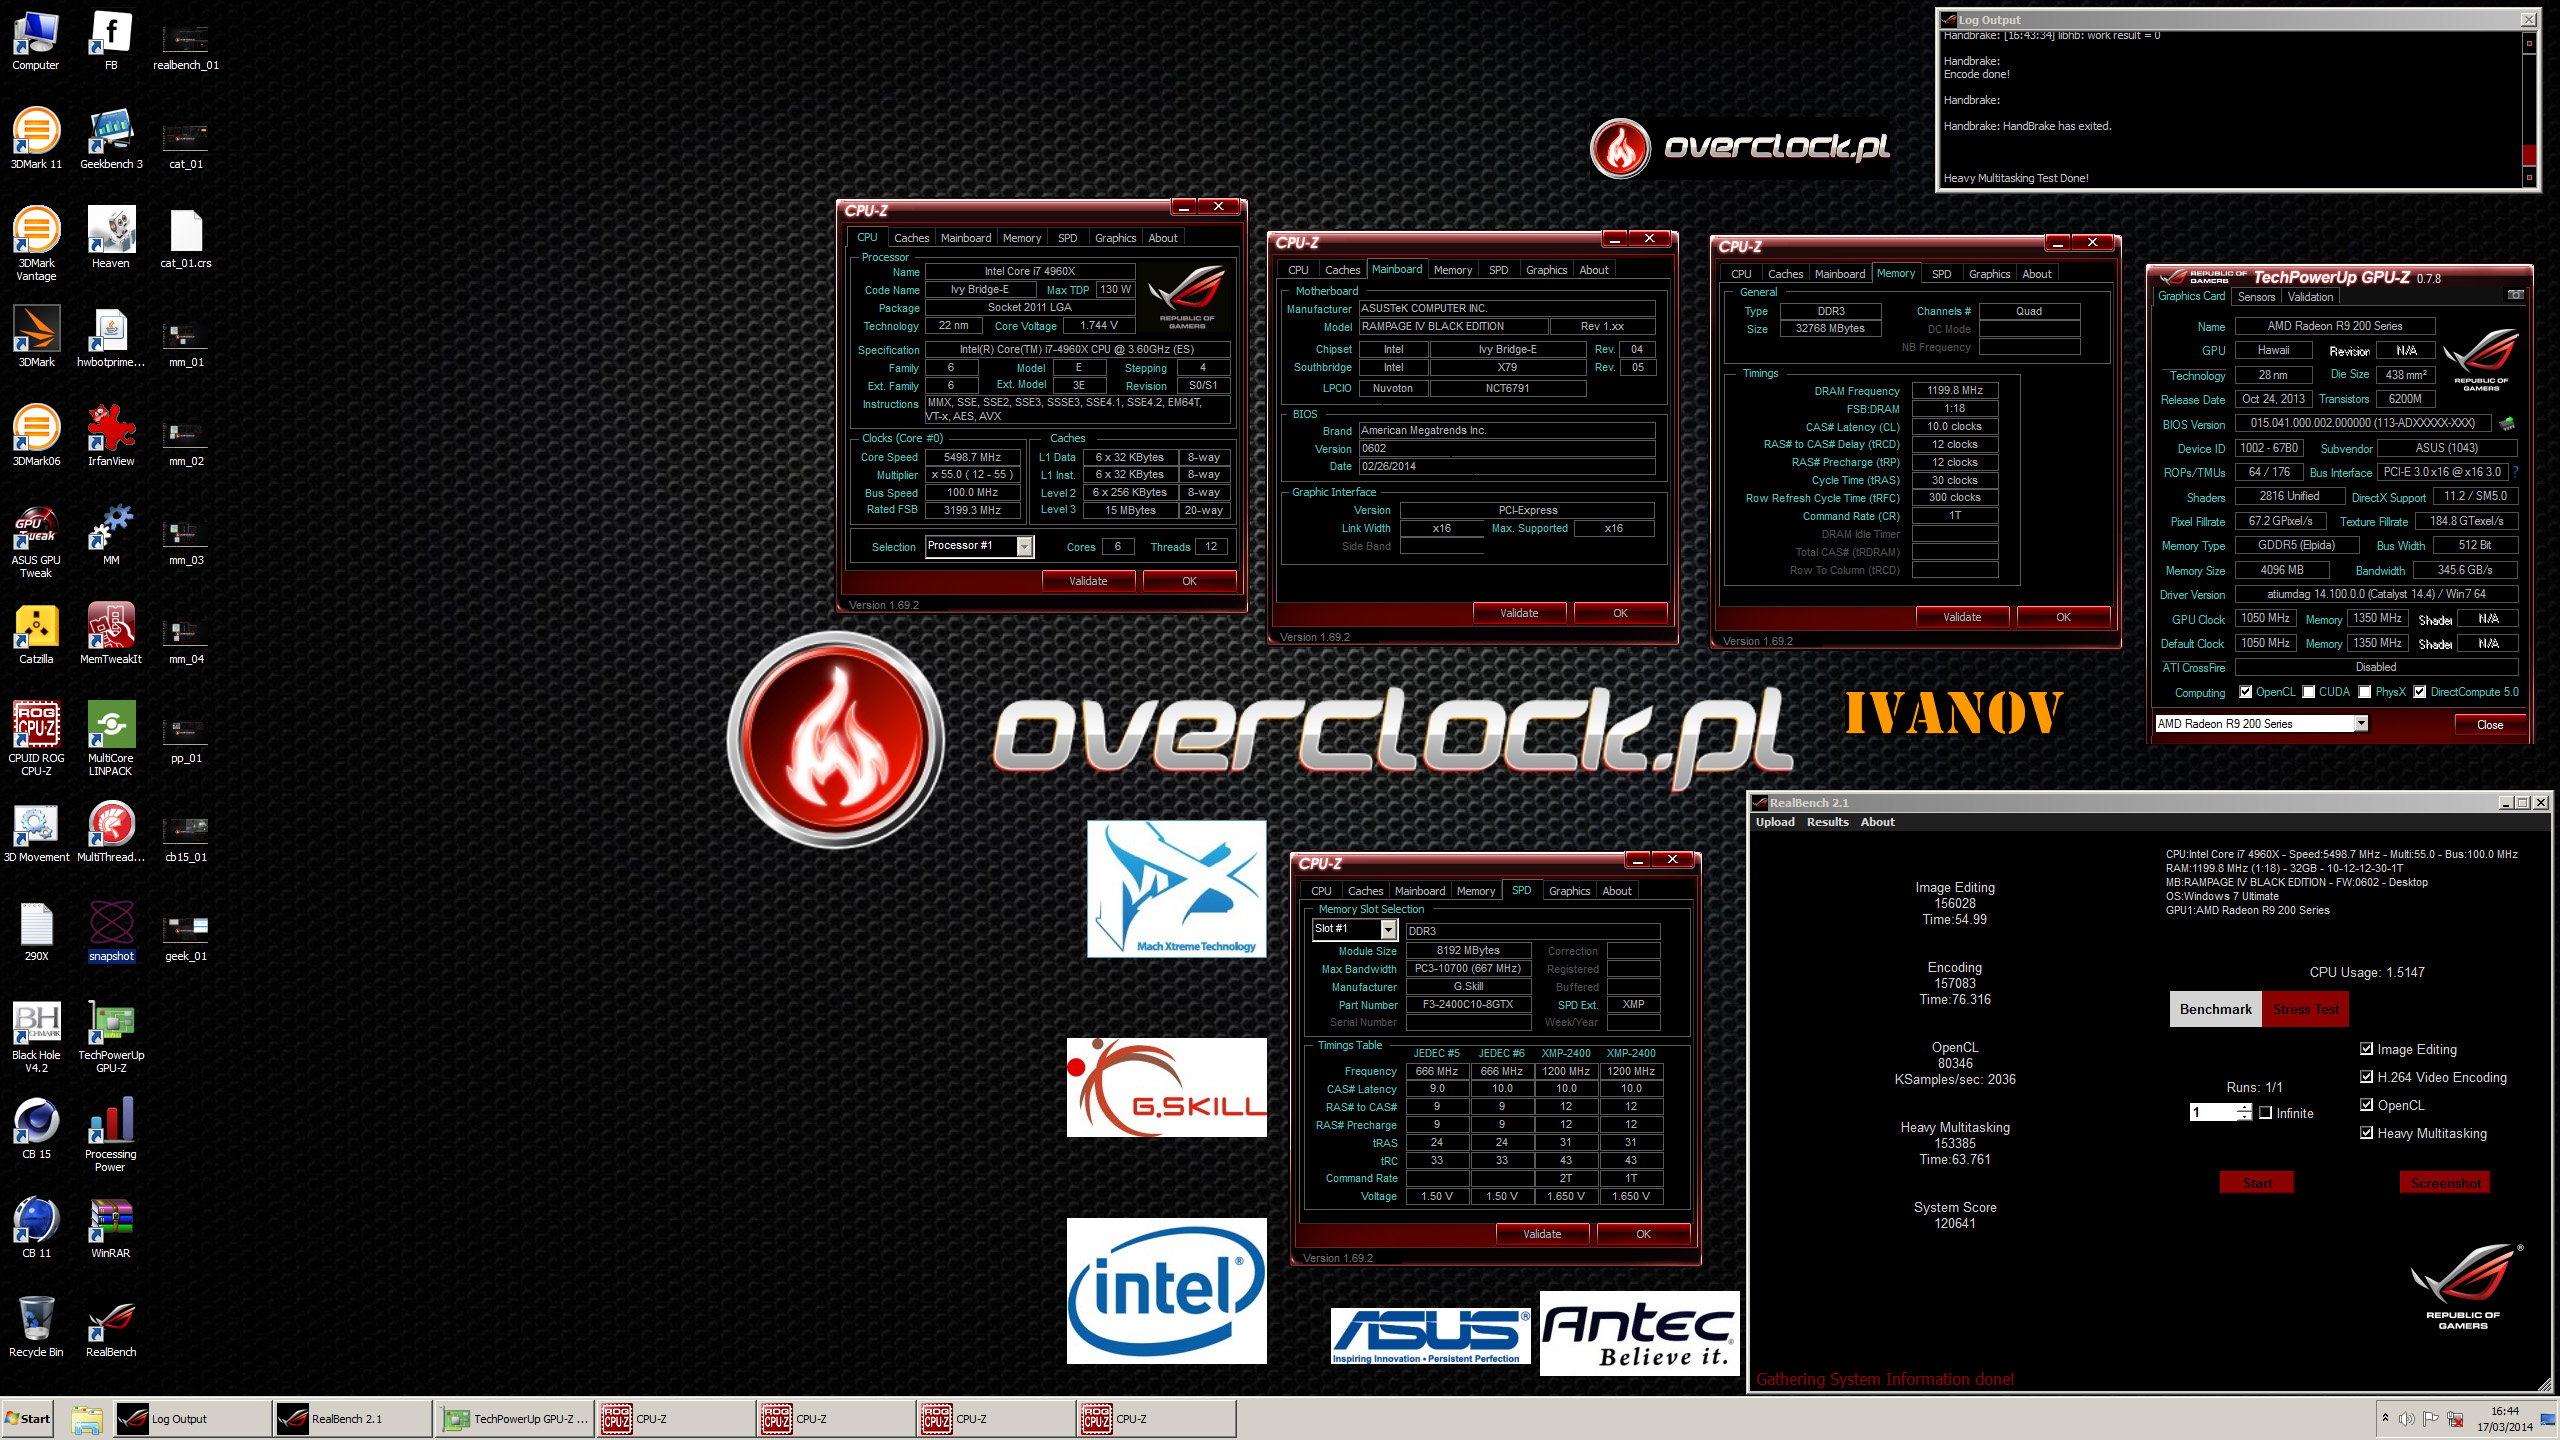Open the Catzilla desktop icon
The height and width of the screenshot is (1440, 2560).
[x=36, y=633]
